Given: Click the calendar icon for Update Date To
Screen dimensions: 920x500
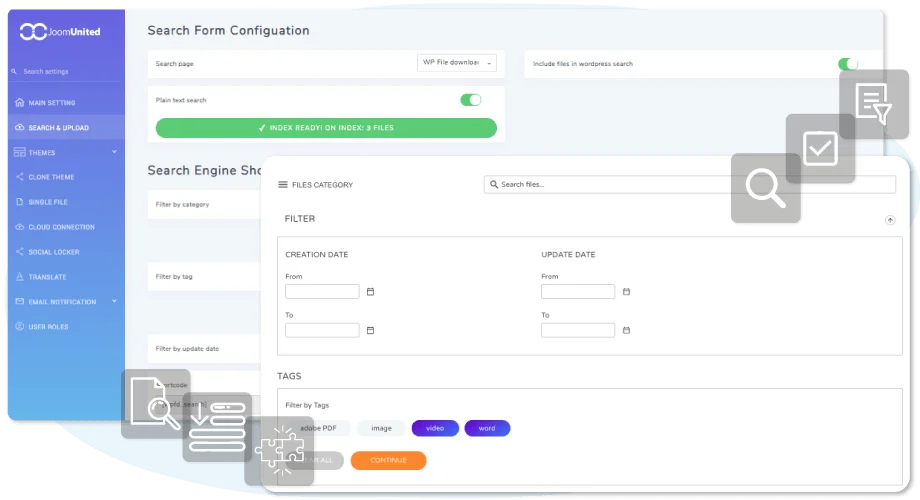Looking at the screenshot, I should (x=626, y=330).
